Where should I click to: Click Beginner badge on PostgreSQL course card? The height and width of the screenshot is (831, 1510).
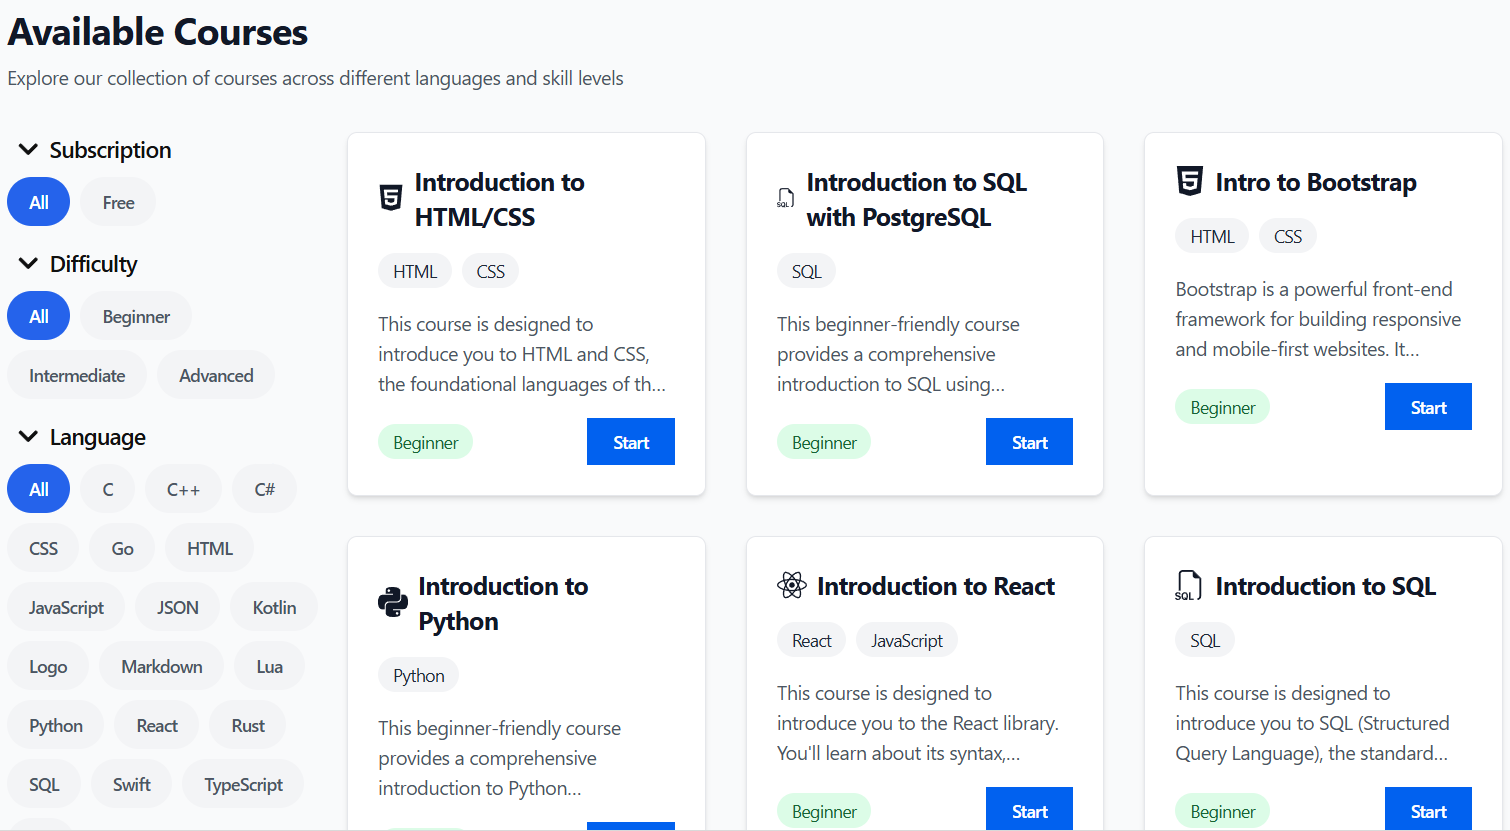[824, 442]
